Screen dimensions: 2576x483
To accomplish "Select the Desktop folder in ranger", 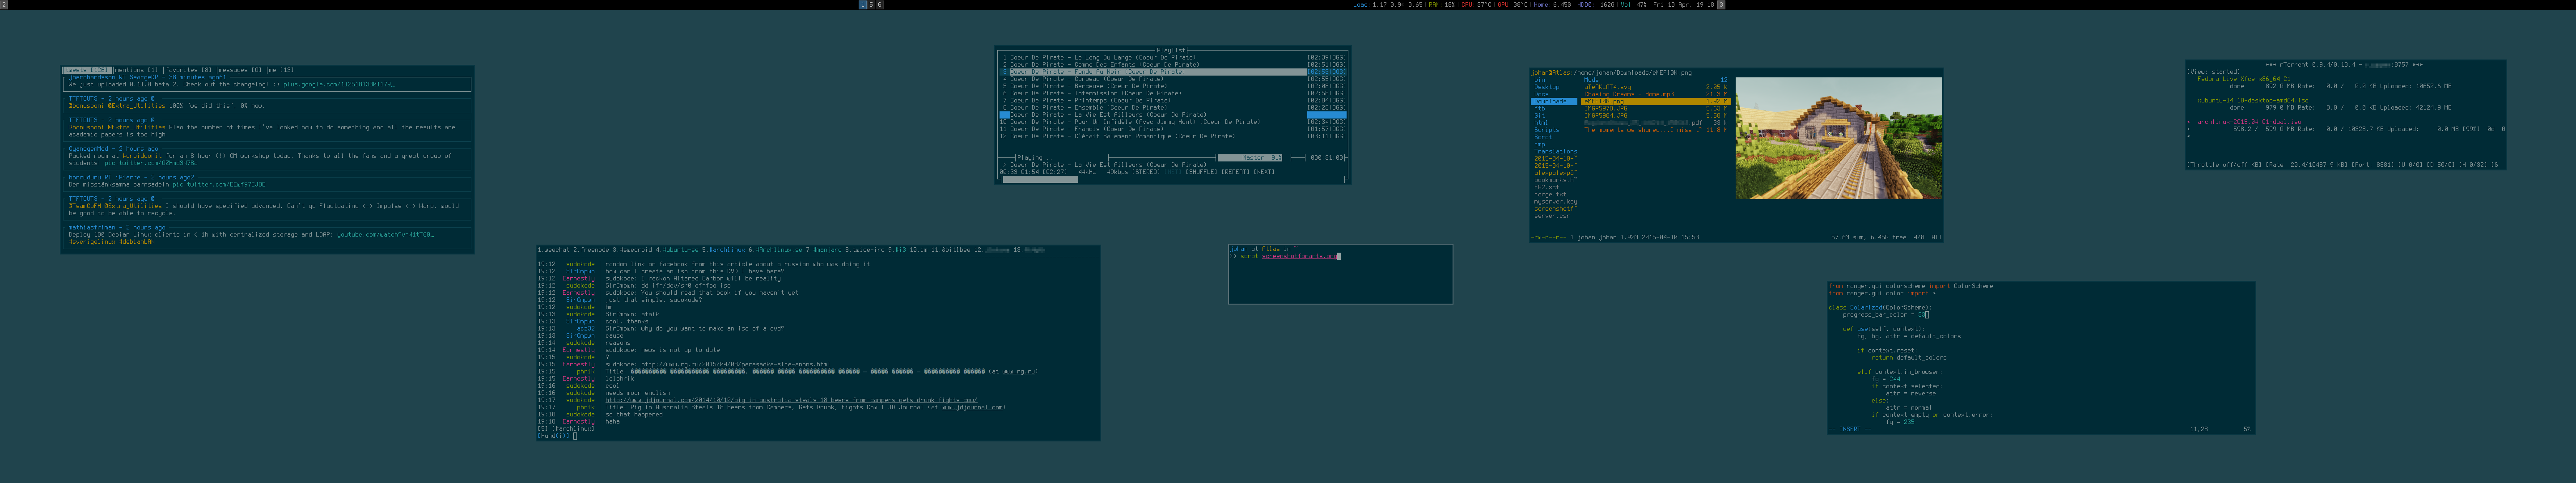I will tap(1546, 87).
